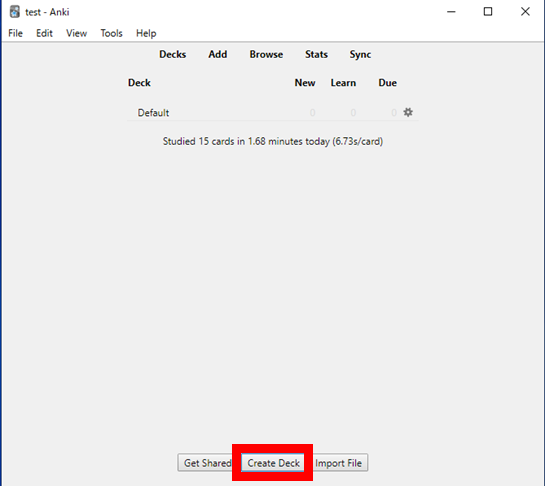
Task: Open options gear for Default deck
Action: [x=408, y=112]
